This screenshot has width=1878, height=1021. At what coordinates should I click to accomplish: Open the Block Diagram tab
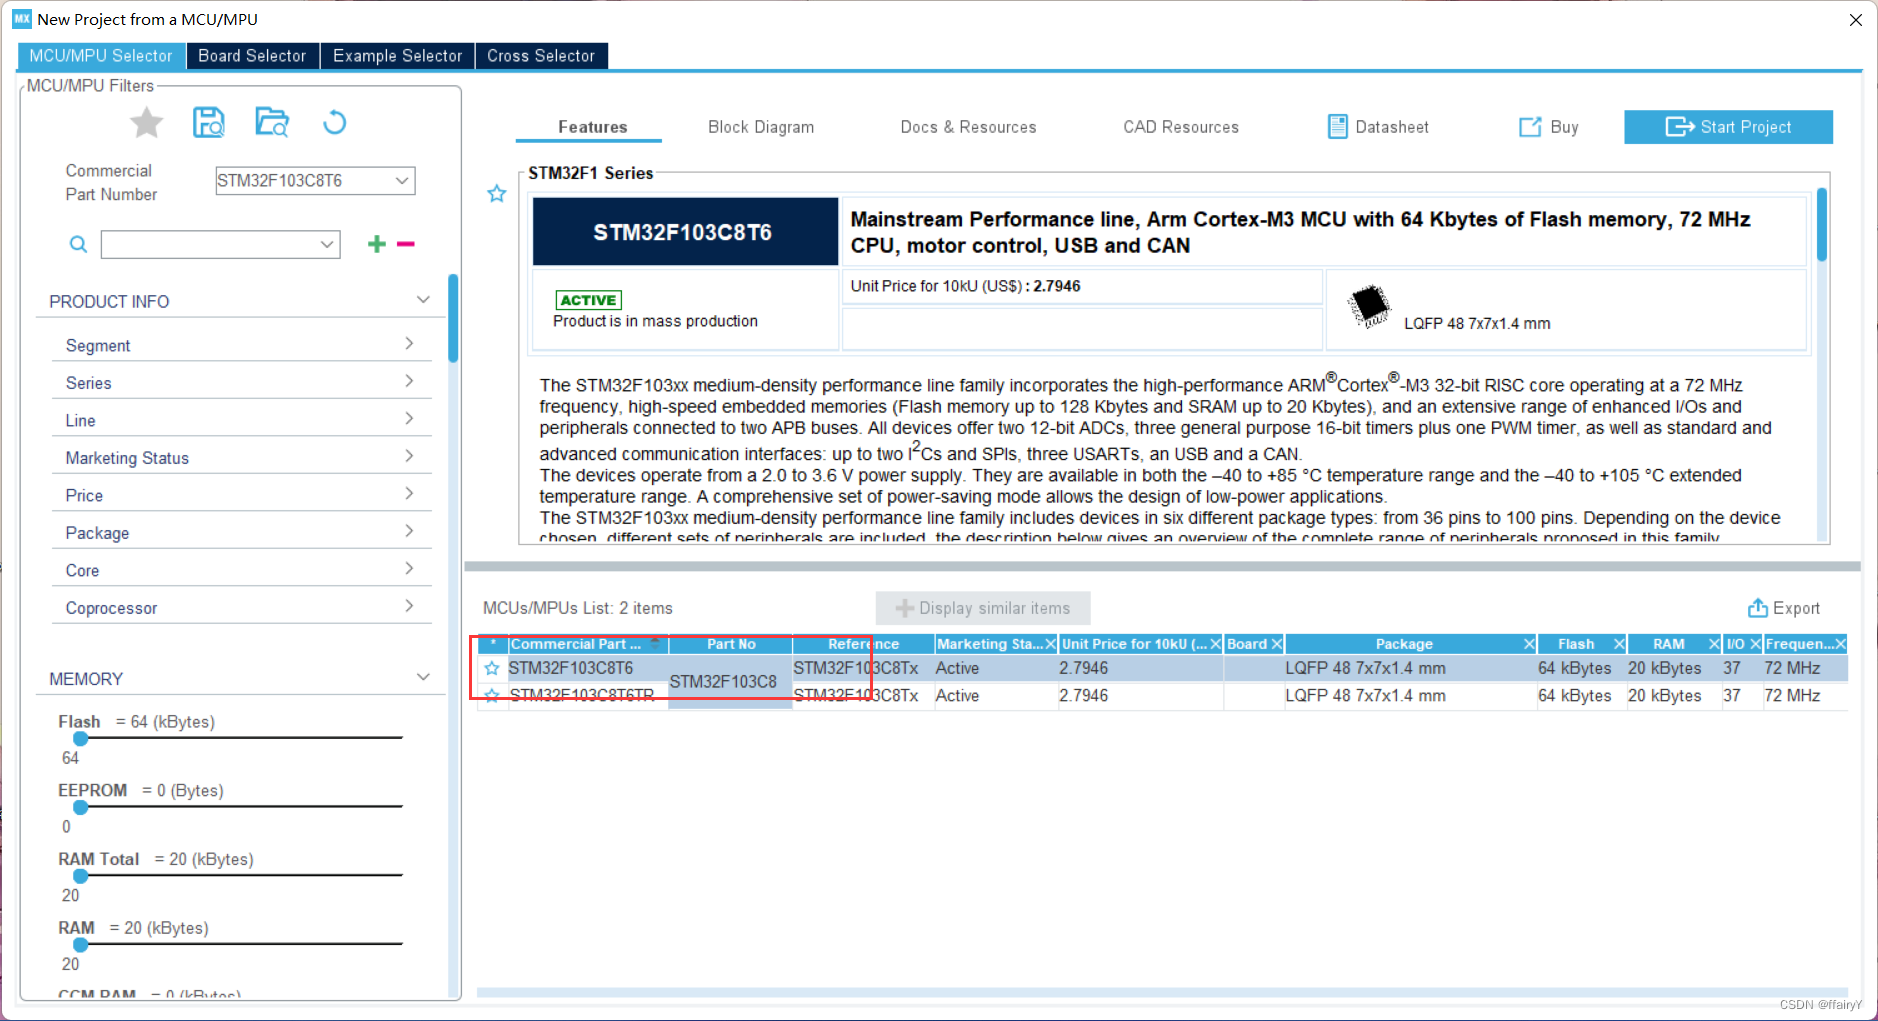coord(761,127)
